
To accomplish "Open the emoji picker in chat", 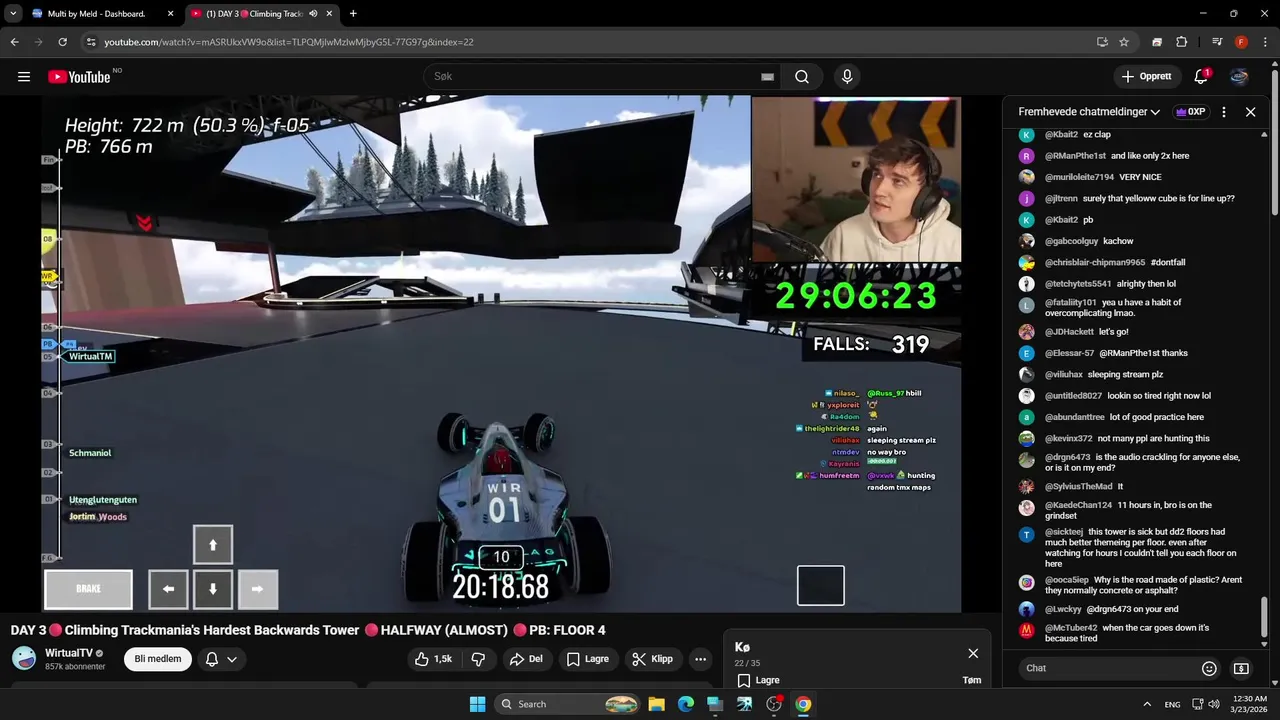I will (1209, 668).
